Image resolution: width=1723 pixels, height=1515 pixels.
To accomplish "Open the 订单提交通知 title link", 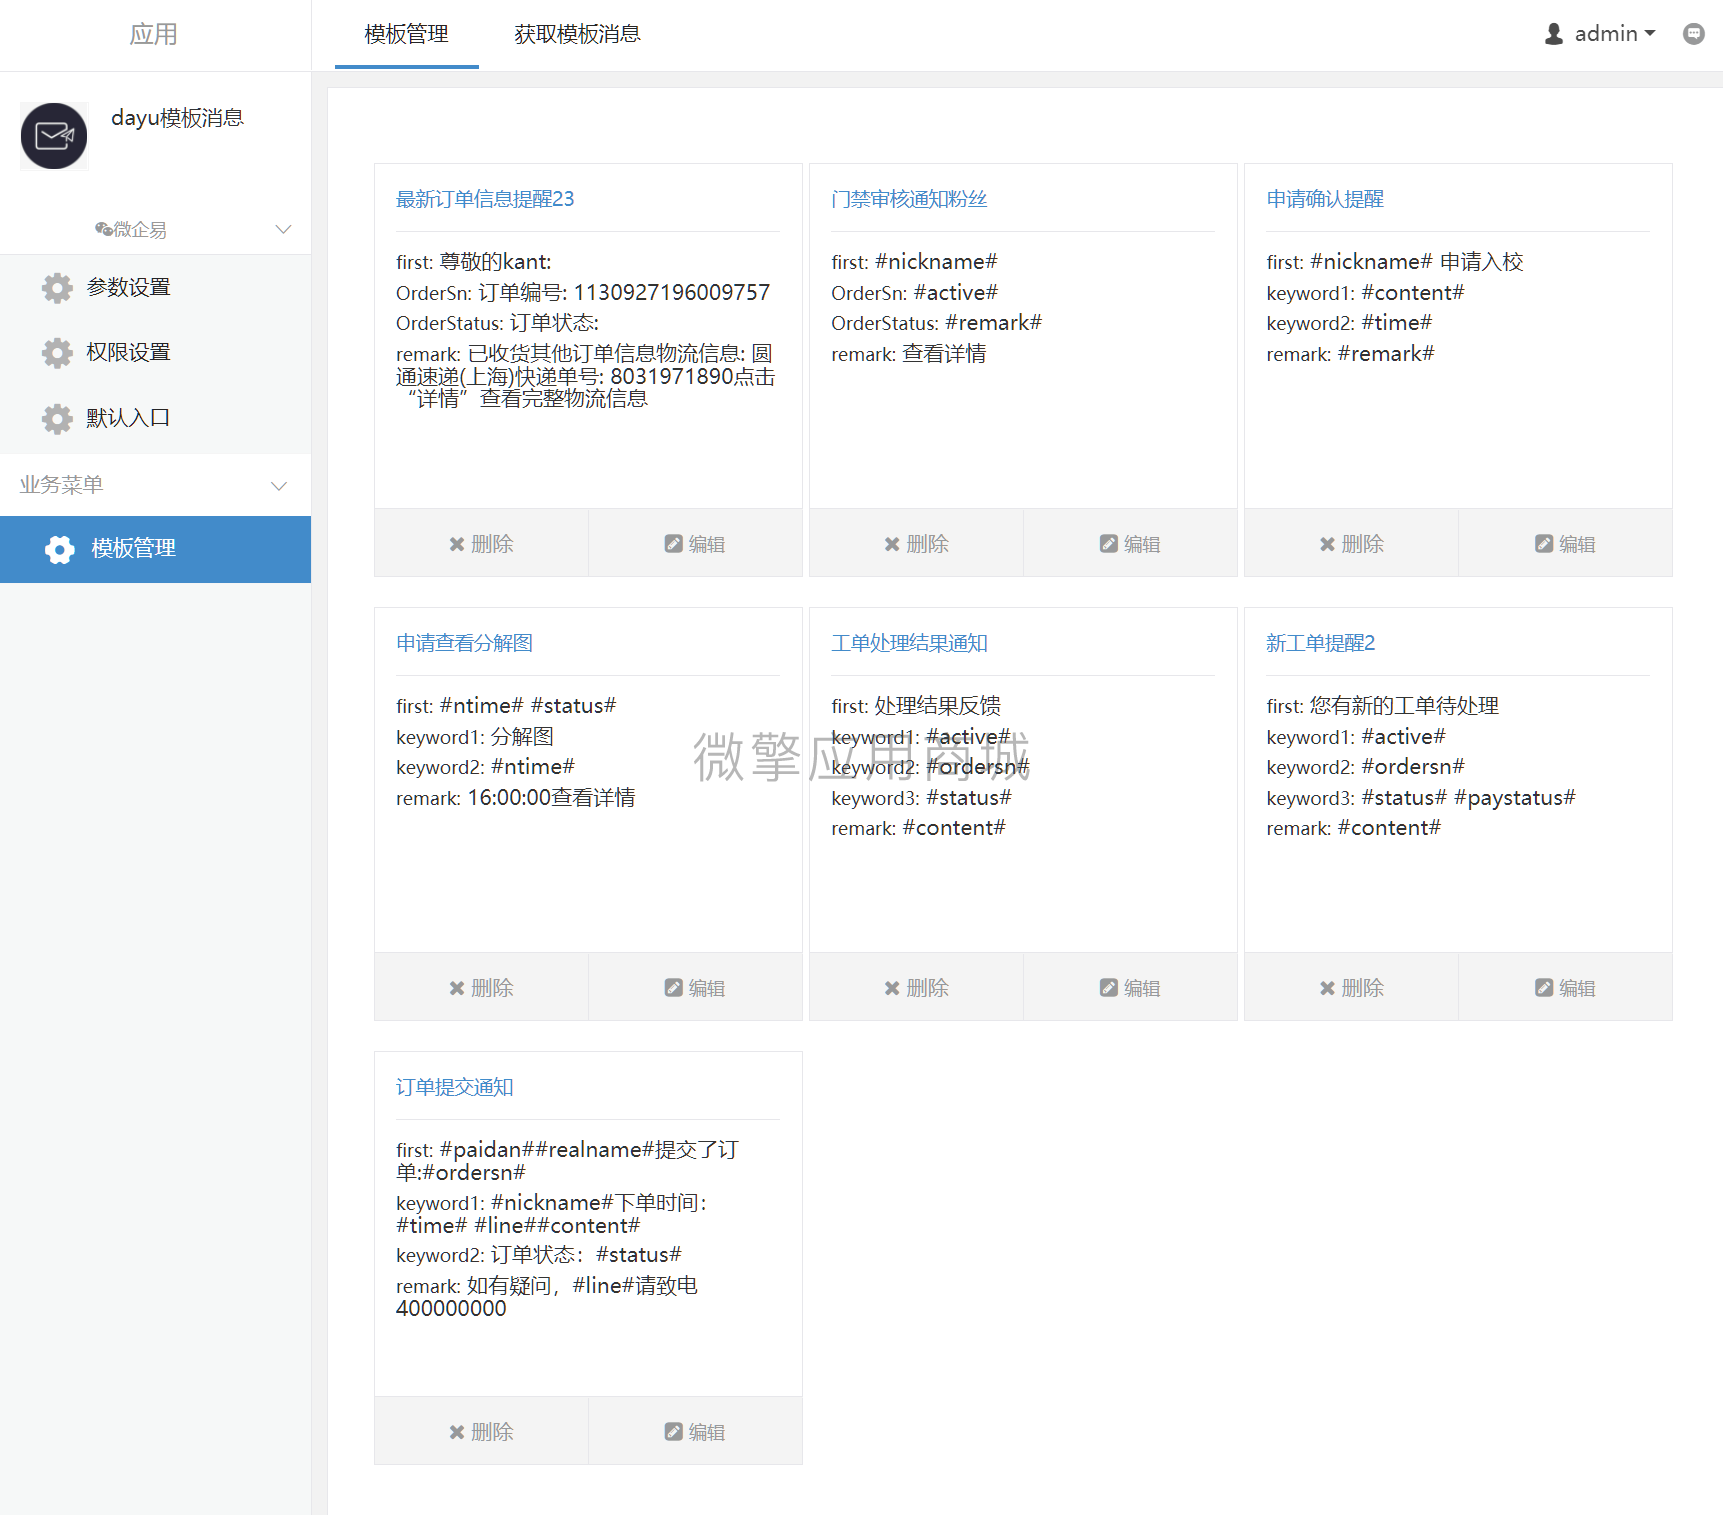I will click(x=455, y=1087).
